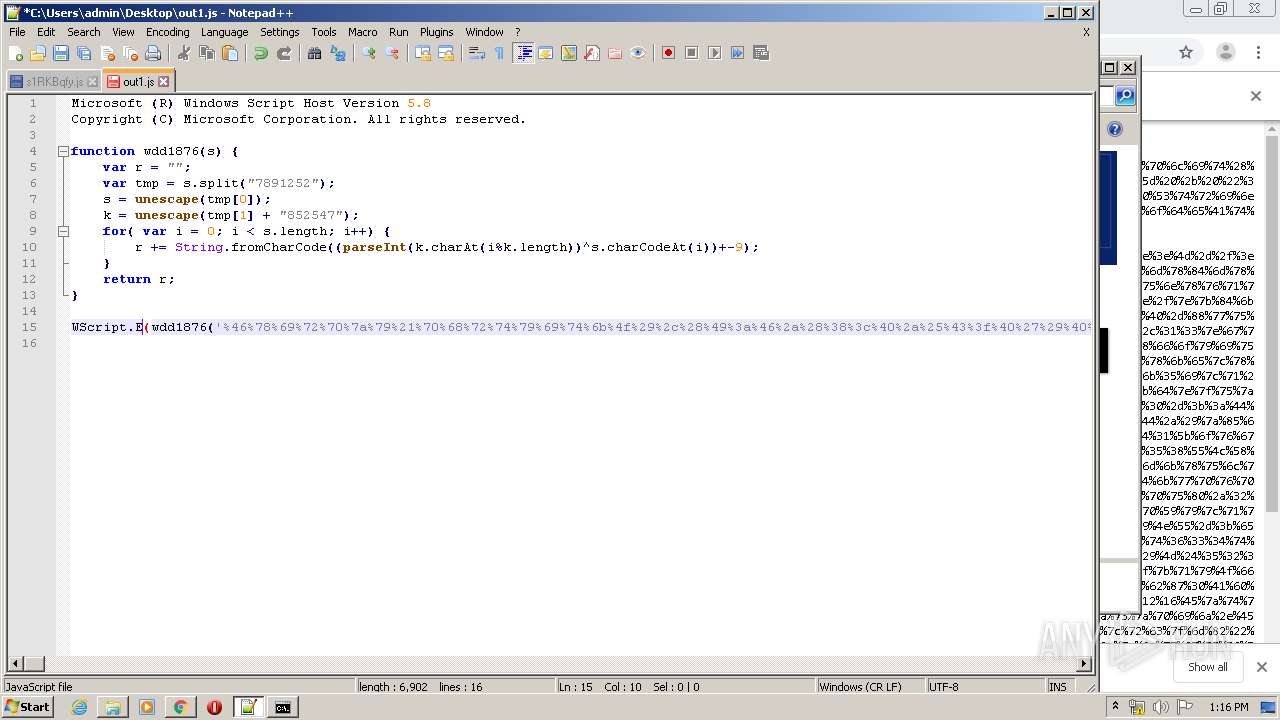Image resolution: width=1280 pixels, height=720 pixels.
Task: Collapse the for loop fold marker
Action: coord(63,231)
